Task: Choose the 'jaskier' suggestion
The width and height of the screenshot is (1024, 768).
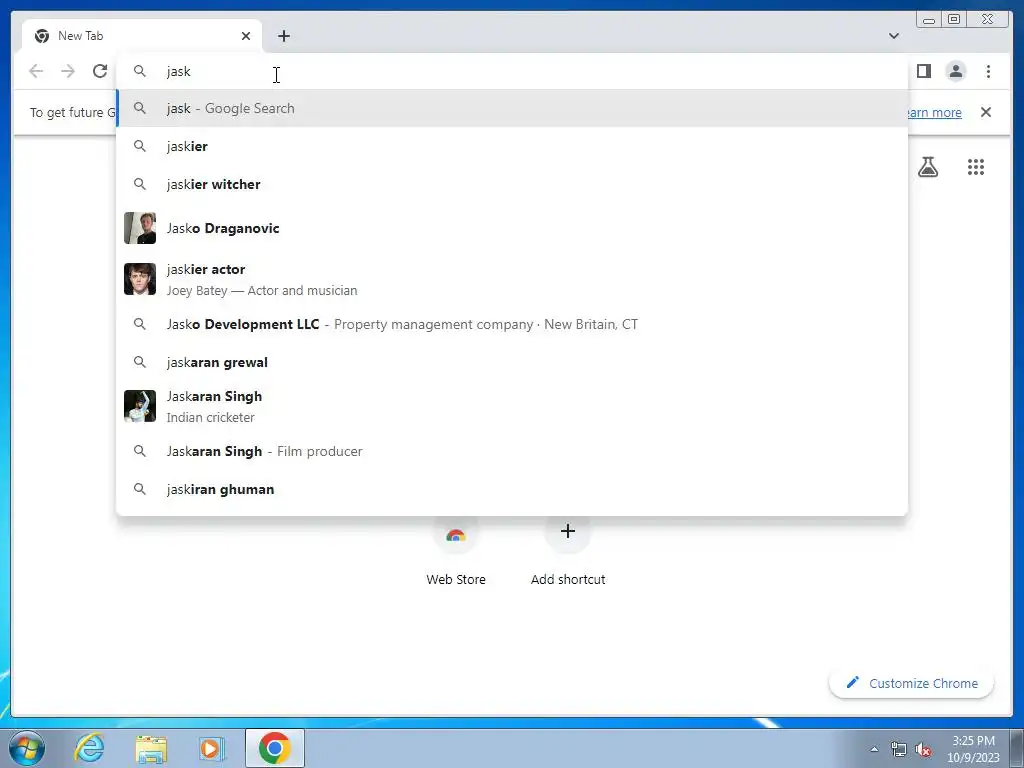Action: (512, 146)
